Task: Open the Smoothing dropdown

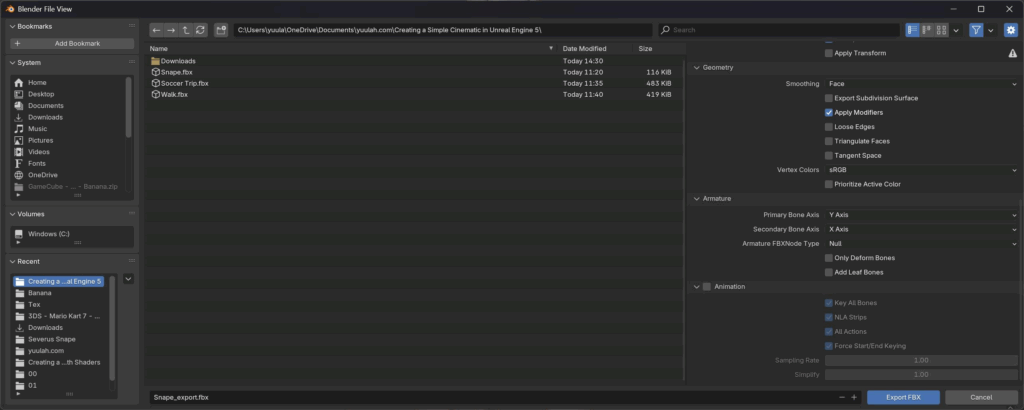Action: point(920,84)
